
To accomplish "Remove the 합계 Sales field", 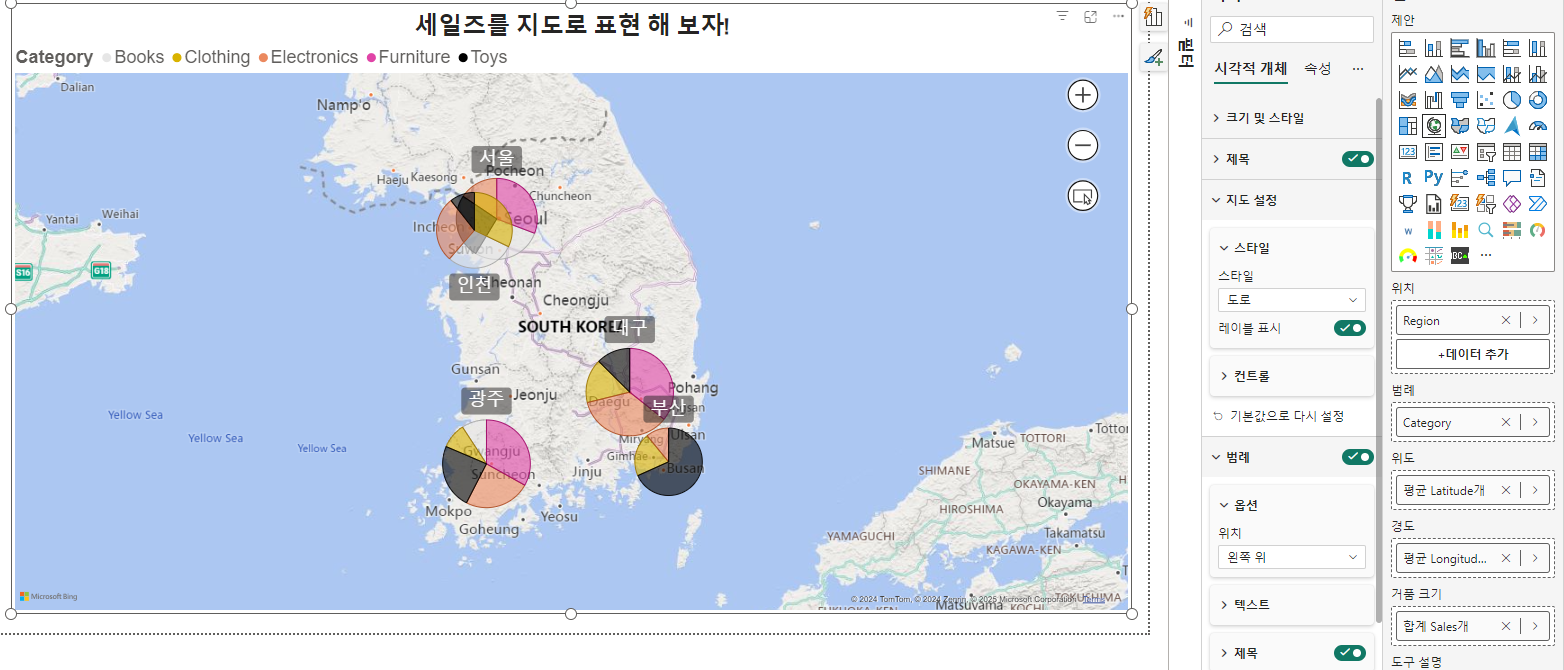I will pos(1506,626).
